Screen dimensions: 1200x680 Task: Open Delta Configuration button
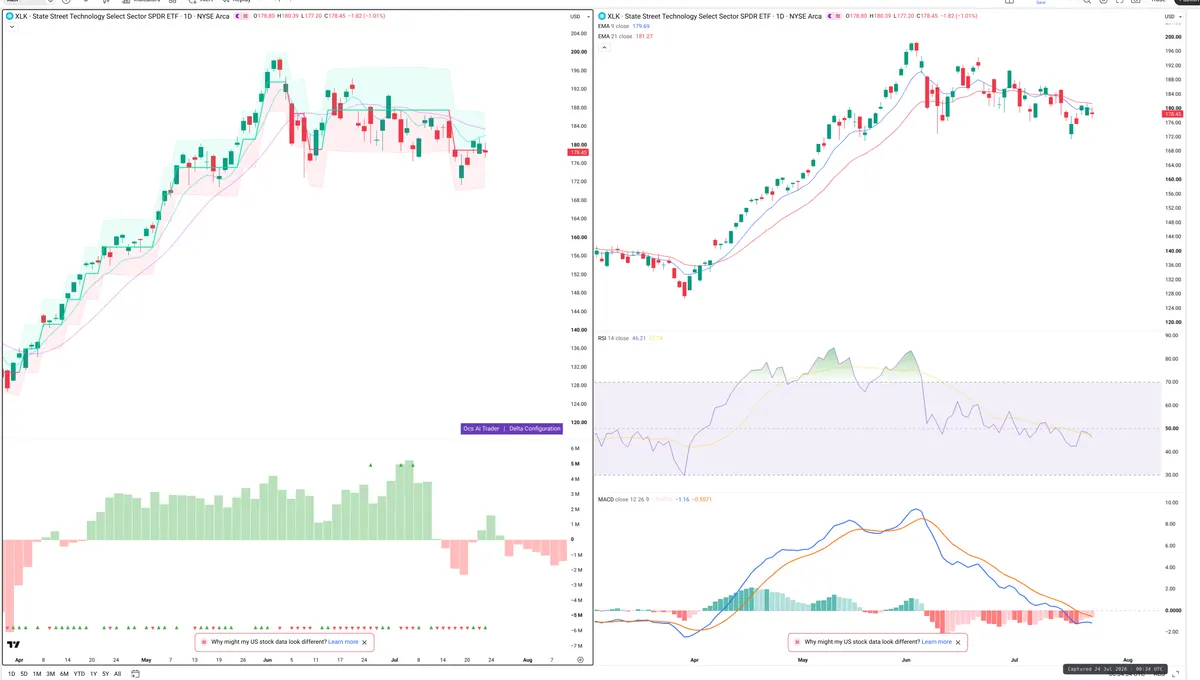[x=534, y=429]
